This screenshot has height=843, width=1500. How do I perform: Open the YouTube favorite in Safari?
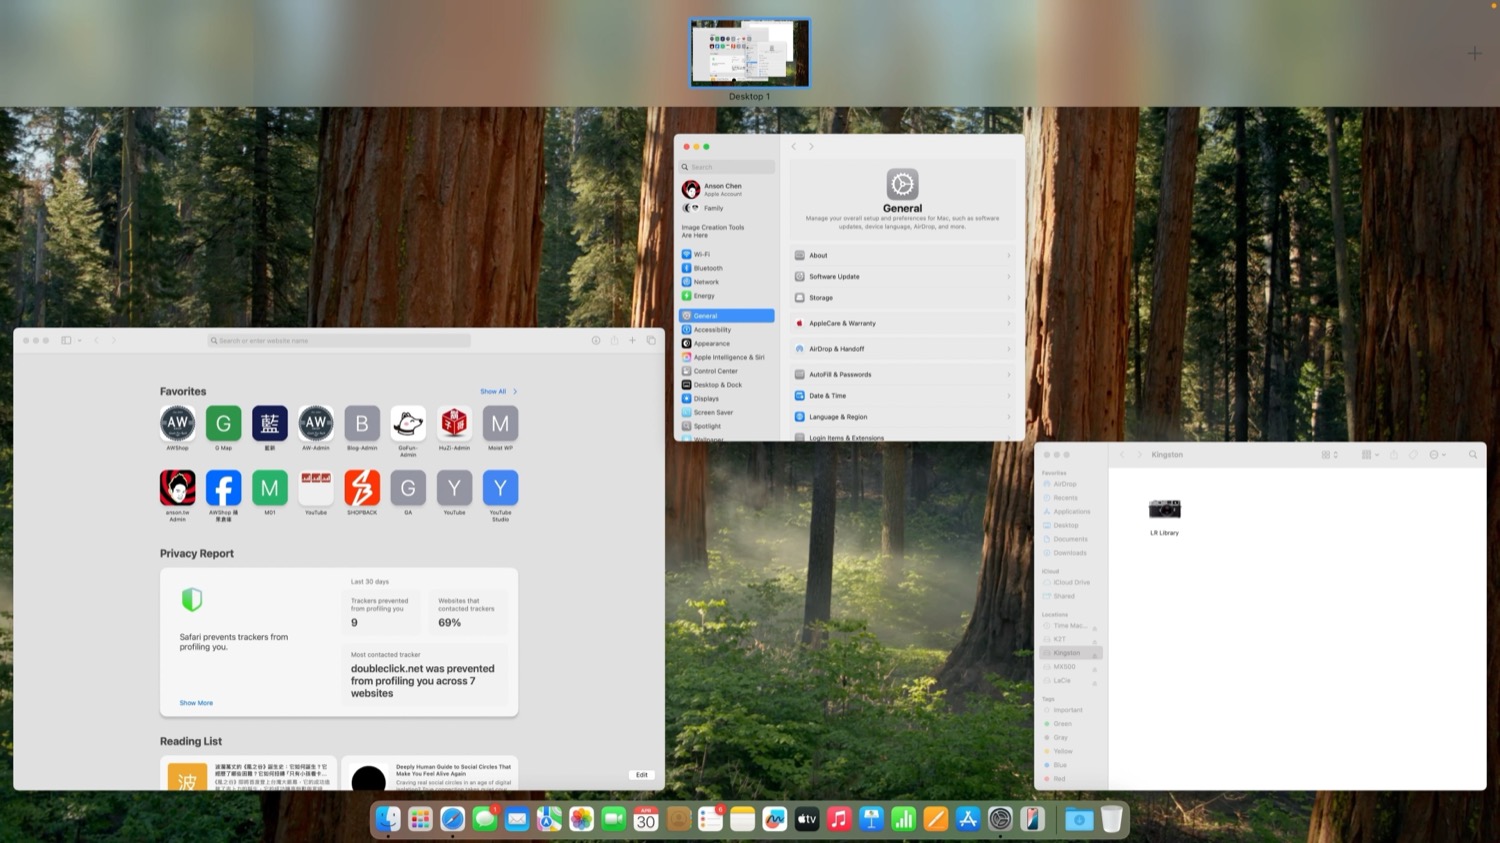click(x=315, y=490)
